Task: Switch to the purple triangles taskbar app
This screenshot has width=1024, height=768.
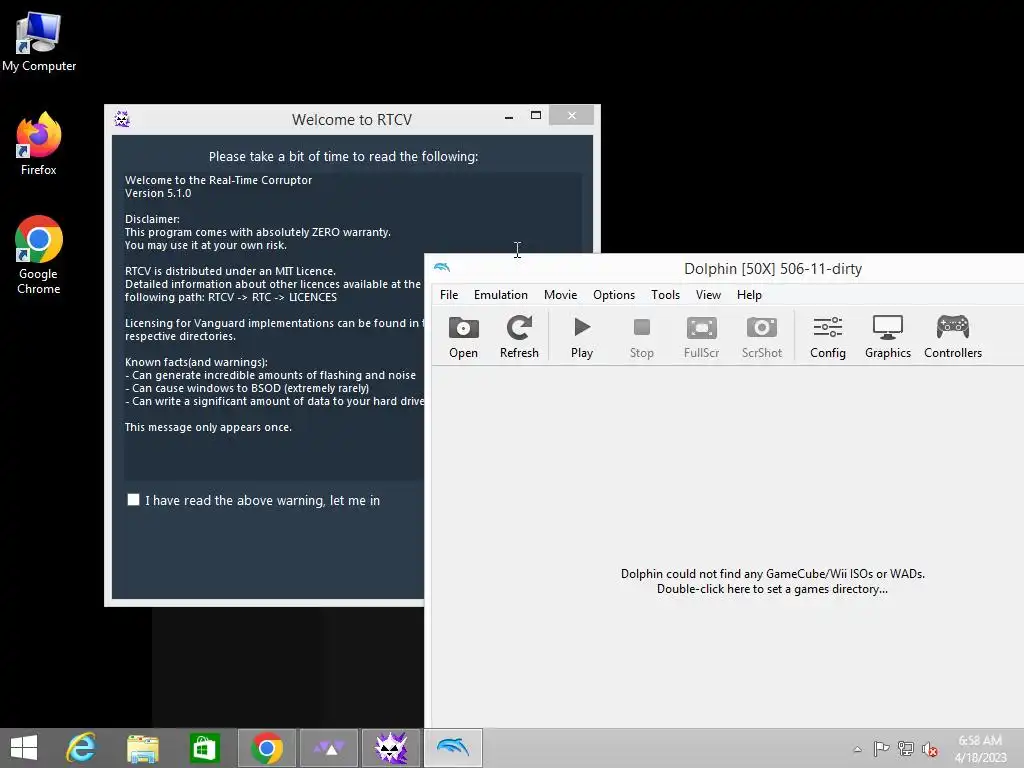Action: click(328, 748)
